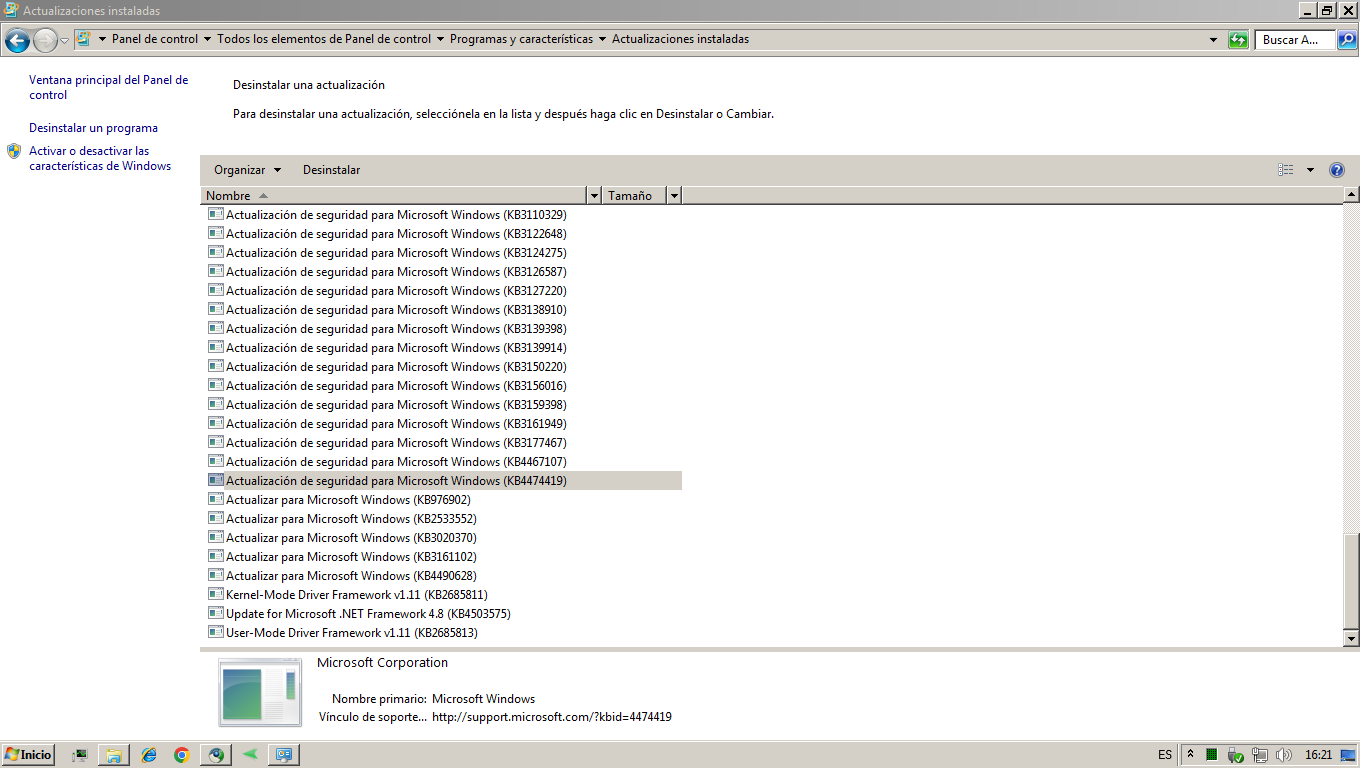Expand the Panel de control breadcrumb arrow
This screenshot has width=1360, height=768.
207,40
